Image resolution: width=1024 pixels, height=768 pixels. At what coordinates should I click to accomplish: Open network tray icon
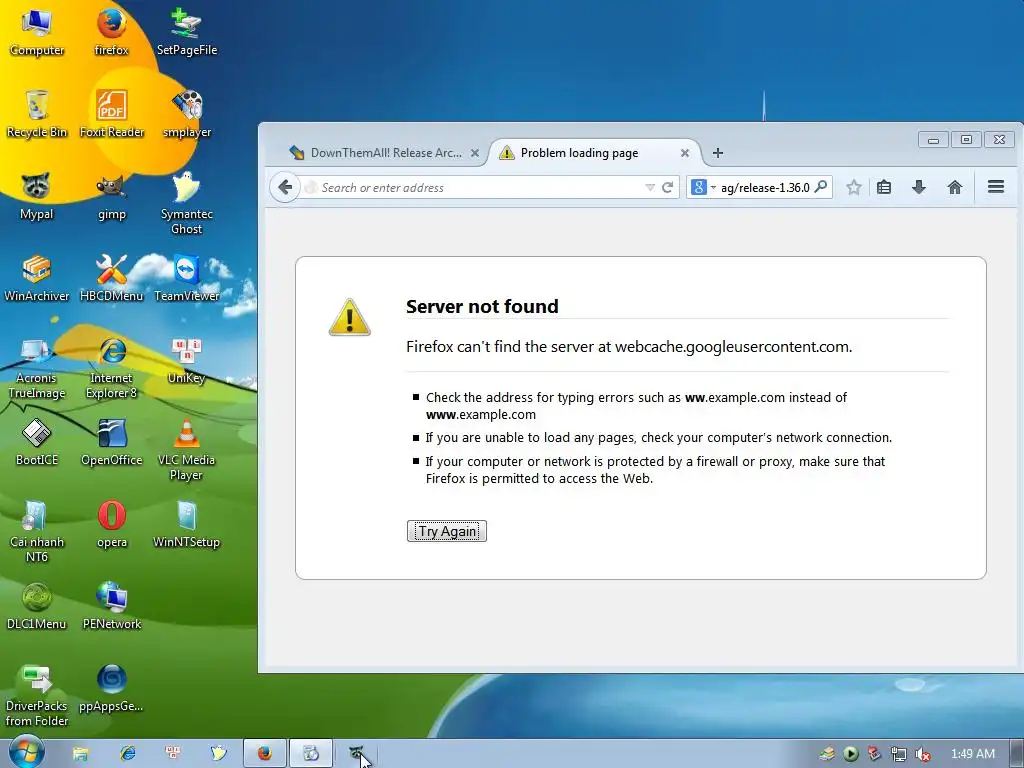899,754
